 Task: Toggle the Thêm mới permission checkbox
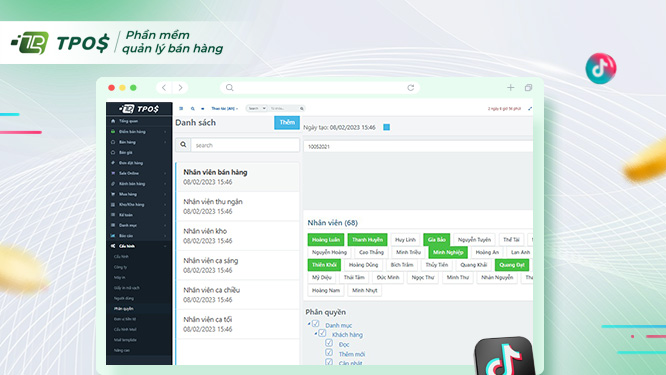point(329,352)
